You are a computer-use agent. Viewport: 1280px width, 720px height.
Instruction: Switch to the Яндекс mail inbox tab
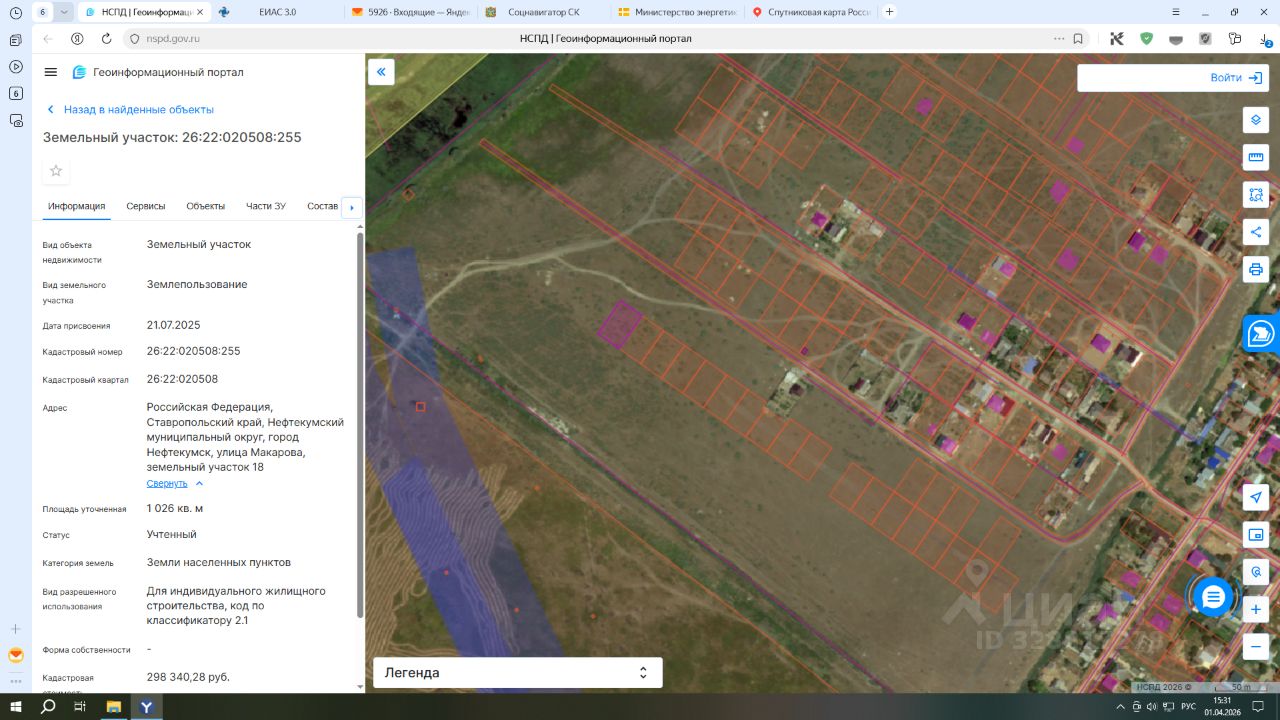(411, 12)
